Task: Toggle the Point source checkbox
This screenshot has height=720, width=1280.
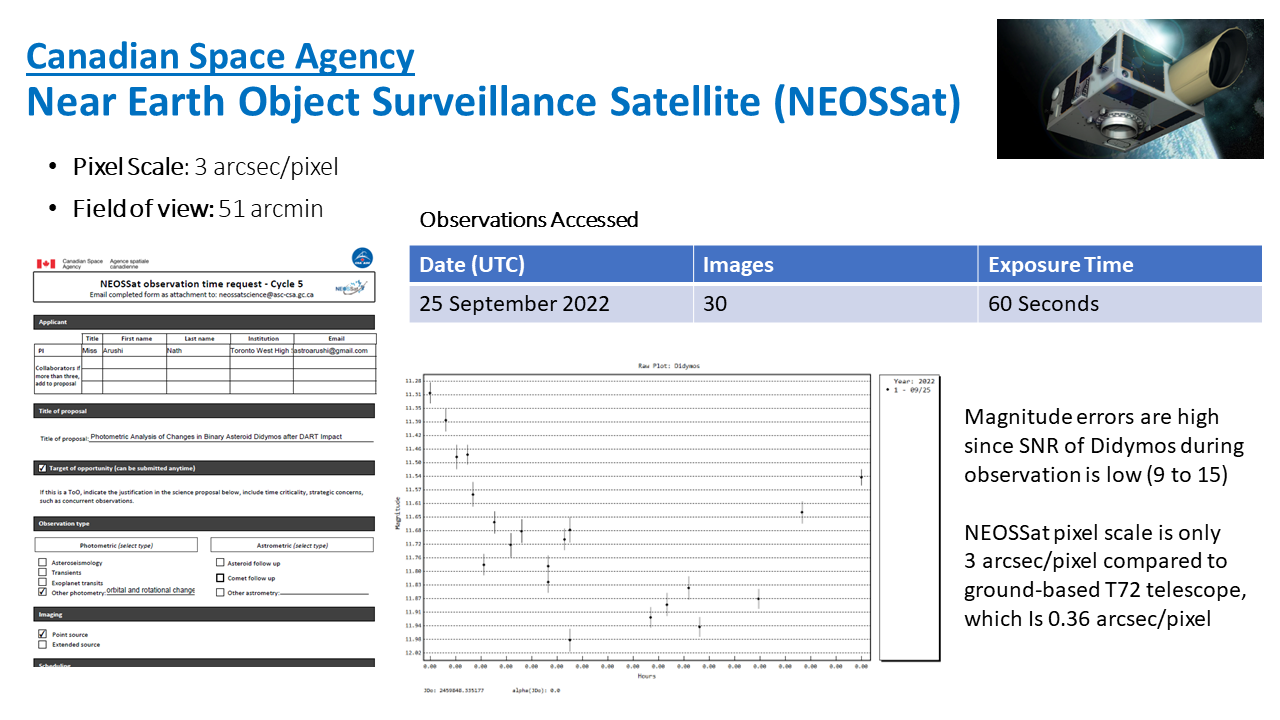Action: click(42, 634)
